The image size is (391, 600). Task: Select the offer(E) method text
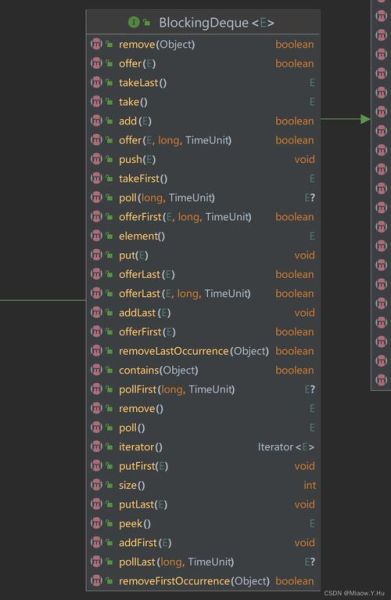[137, 64]
